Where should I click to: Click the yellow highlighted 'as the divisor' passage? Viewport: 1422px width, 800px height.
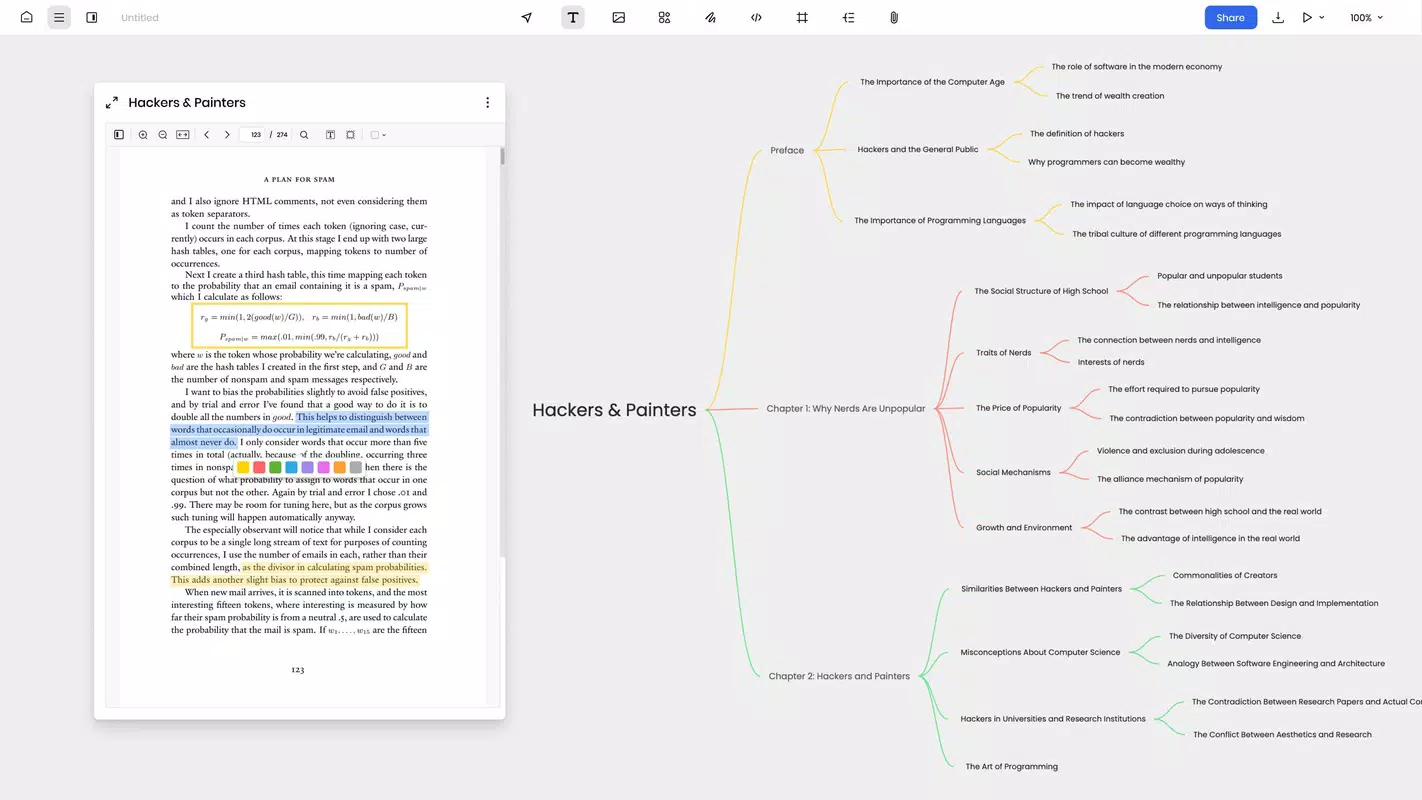298,573
